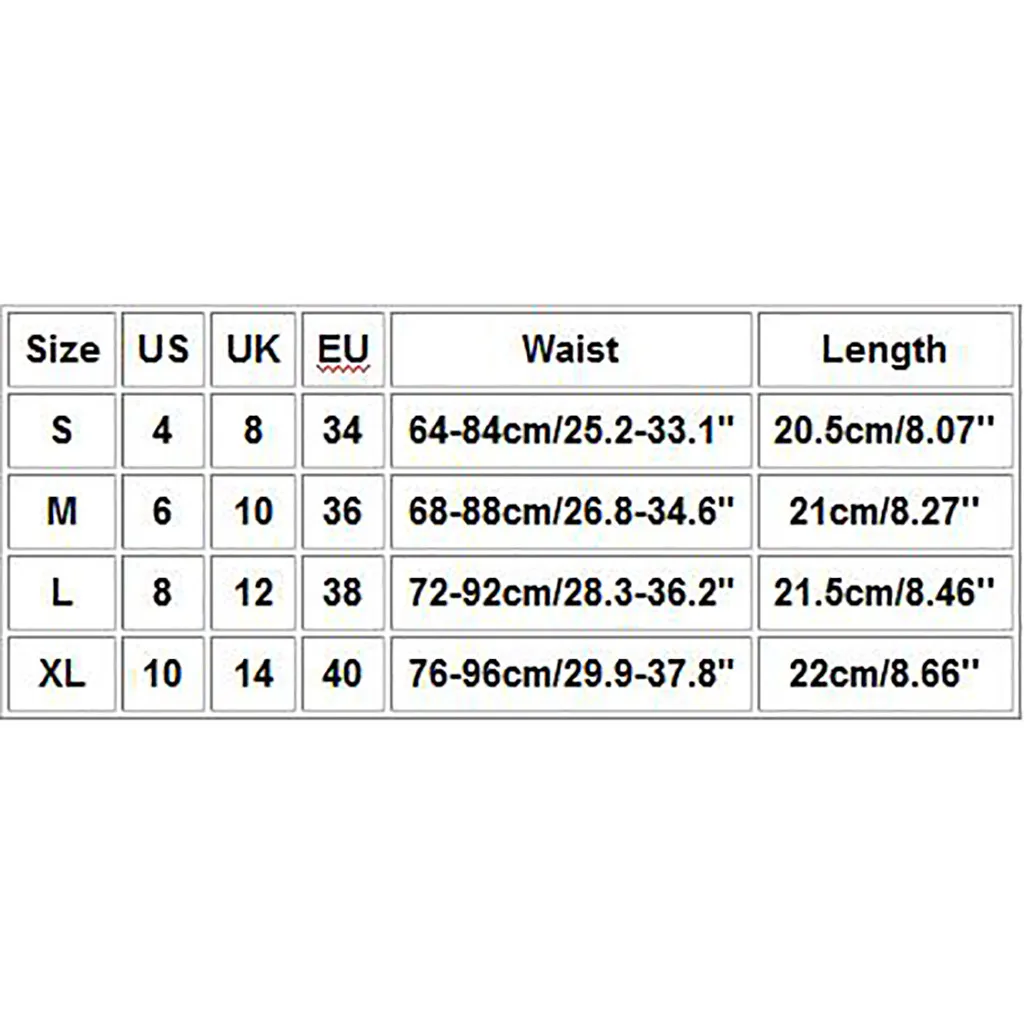This screenshot has width=1024, height=1024.
Task: Select the XL size row label
Action: click(63, 673)
